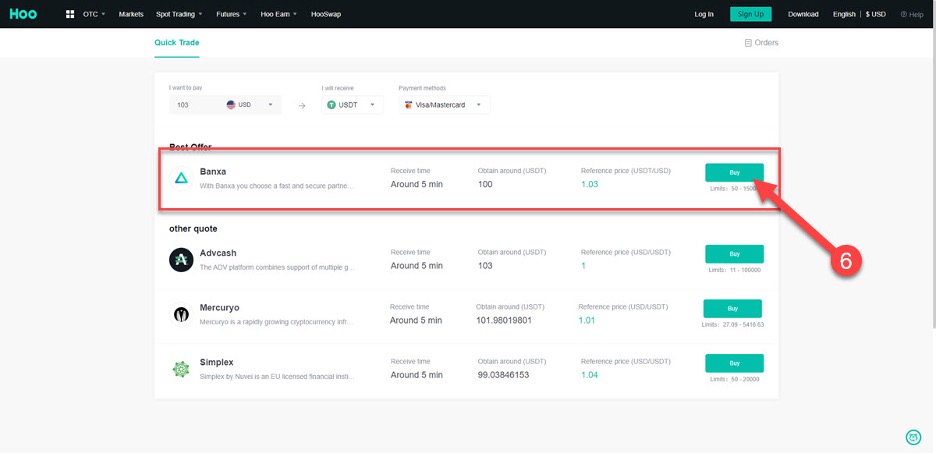936x454 pixels.
Task: Open the Help link in header
Action: click(x=911, y=14)
